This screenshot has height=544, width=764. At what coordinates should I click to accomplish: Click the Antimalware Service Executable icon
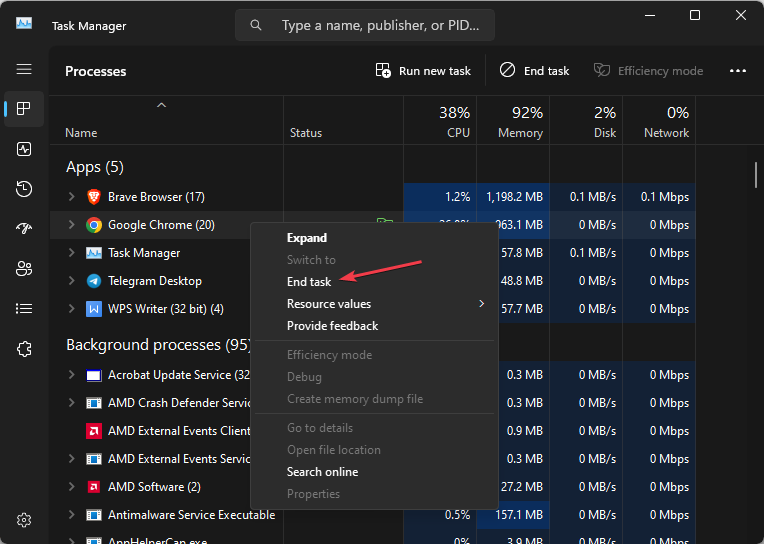94,515
